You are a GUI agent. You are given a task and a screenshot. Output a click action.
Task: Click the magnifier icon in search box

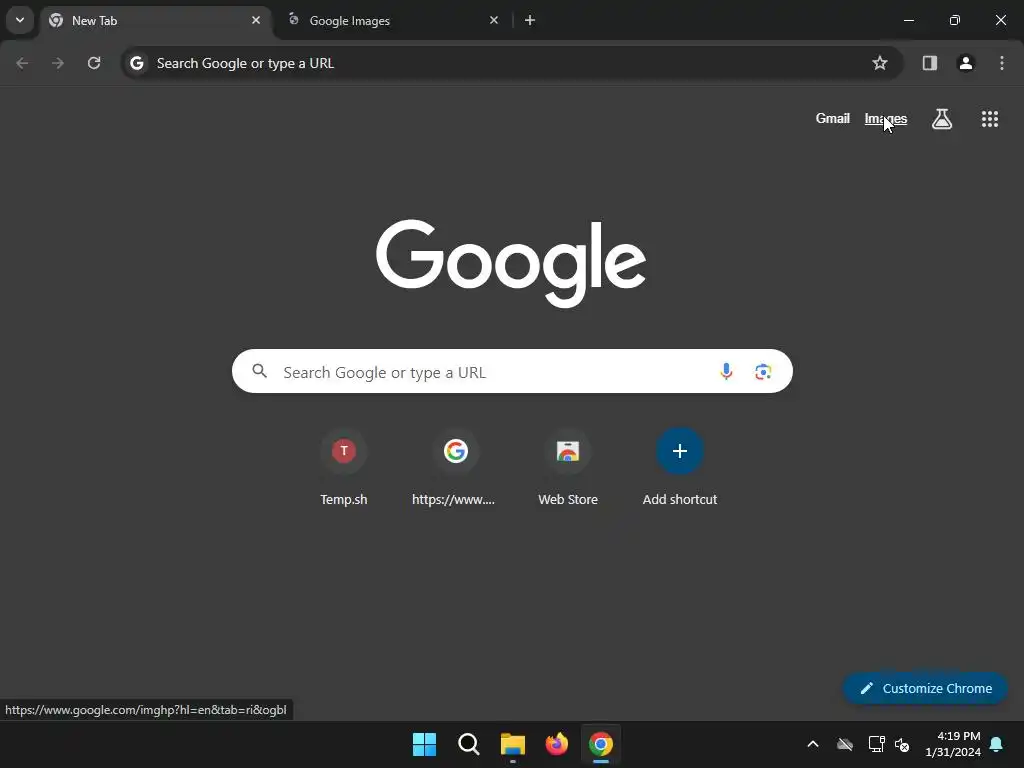tap(260, 371)
